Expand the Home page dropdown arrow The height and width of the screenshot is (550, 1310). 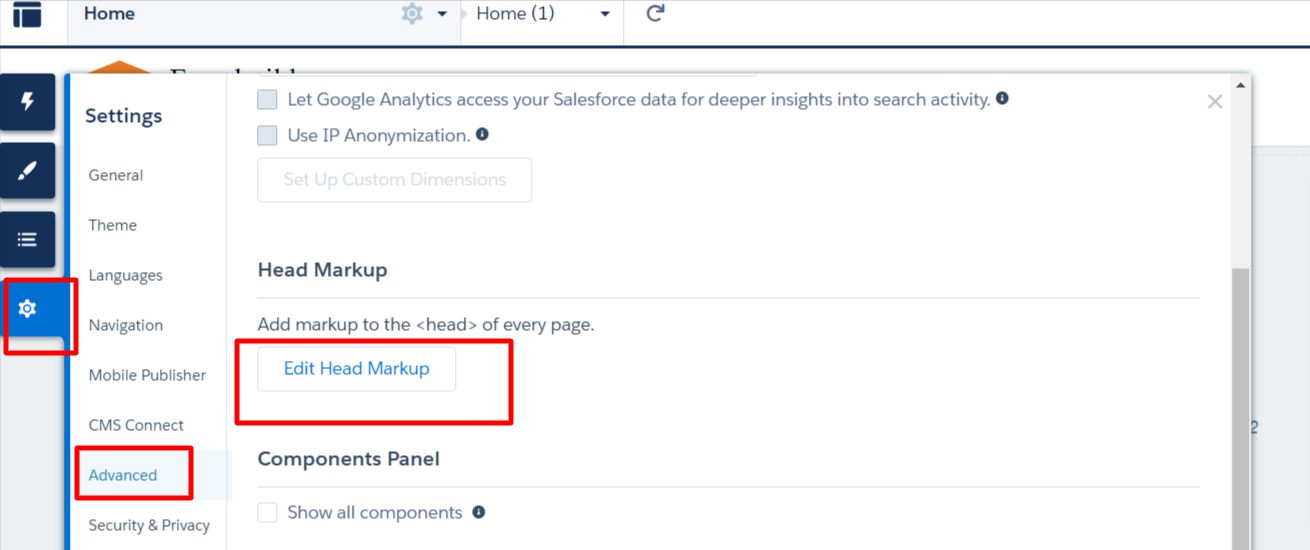pos(442,15)
